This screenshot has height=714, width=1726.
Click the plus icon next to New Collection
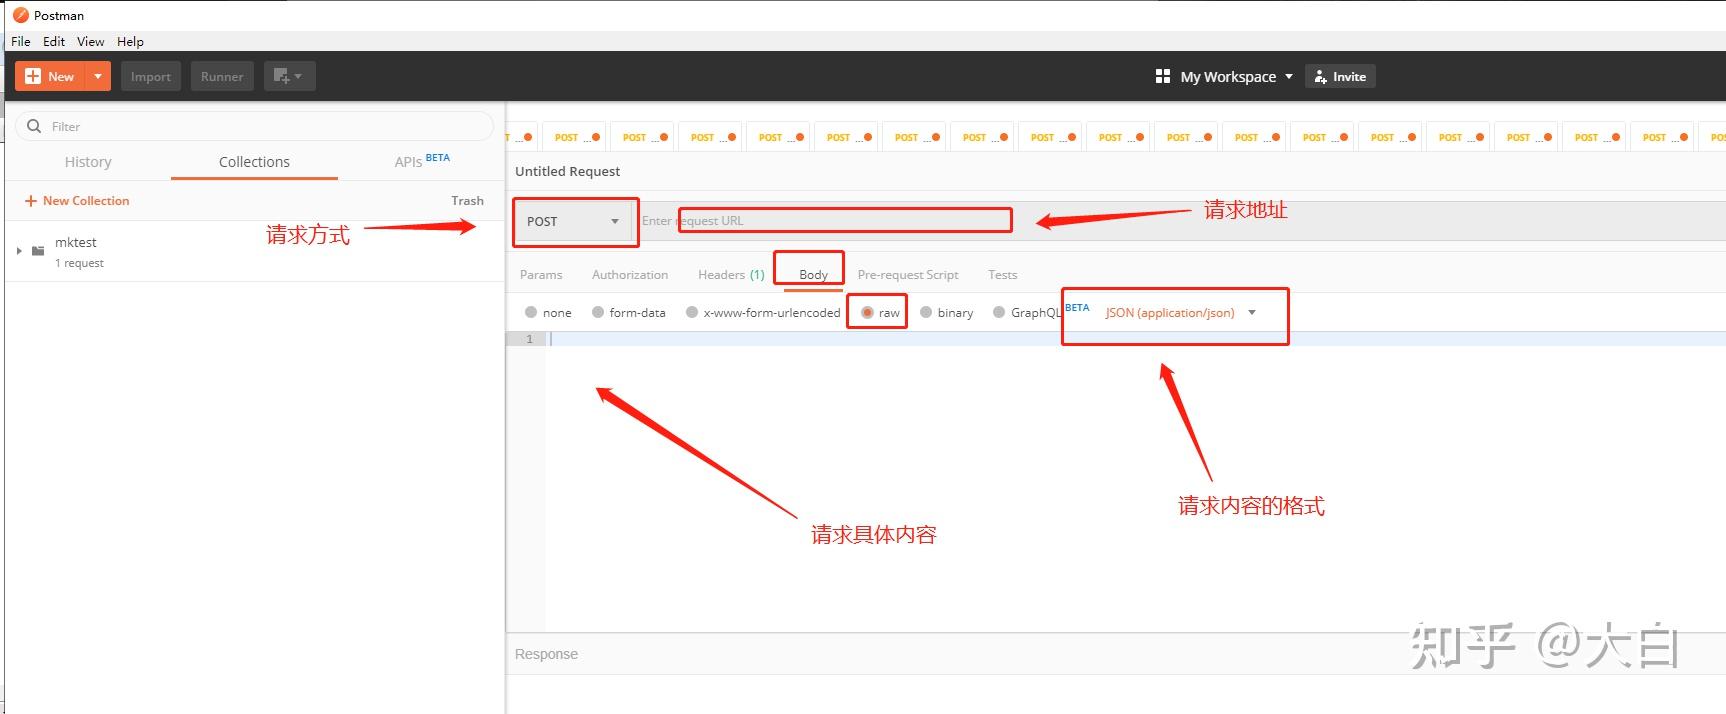(x=31, y=201)
